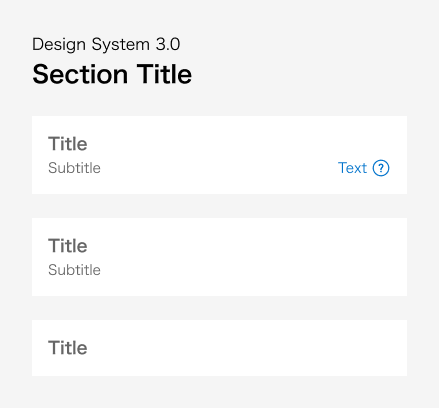Image resolution: width=439 pixels, height=408 pixels.
Task: Click the Subtitle beside the blue Text link
Action: [74, 168]
